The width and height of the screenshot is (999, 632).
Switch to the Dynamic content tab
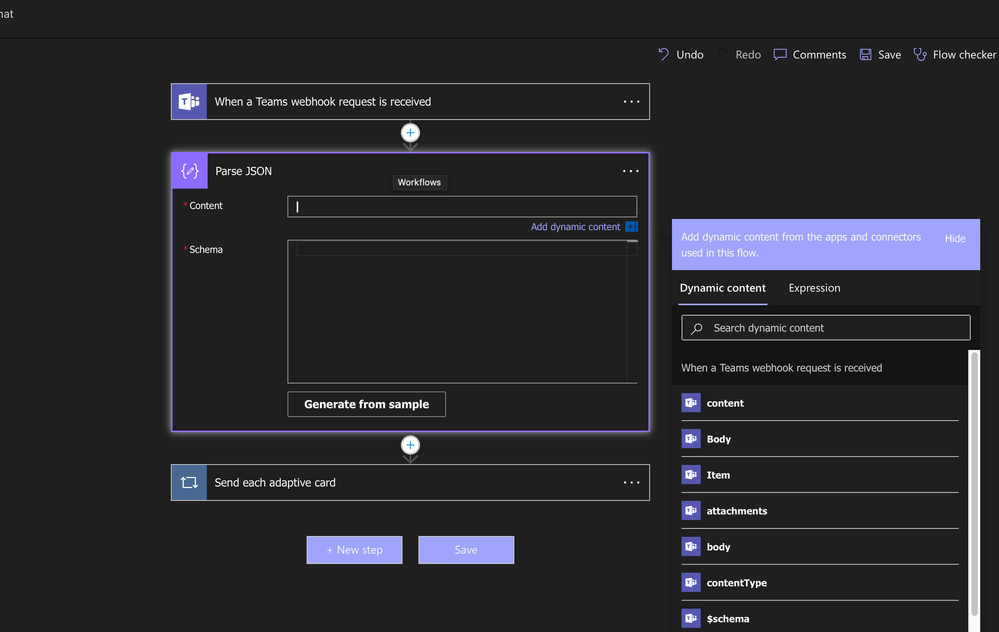coord(722,288)
